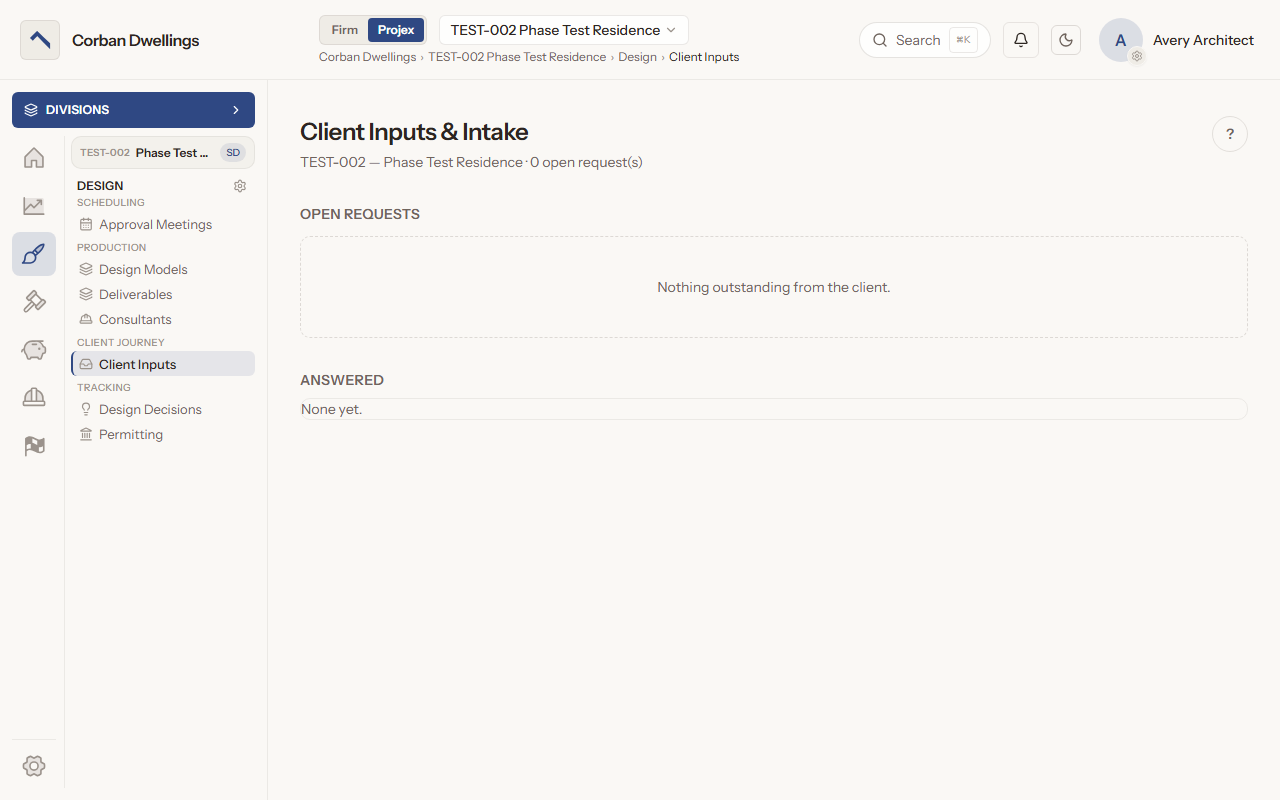Open Design Decisions in the sidebar
This screenshot has height=800, width=1280.
pyautogui.click(x=163, y=410)
